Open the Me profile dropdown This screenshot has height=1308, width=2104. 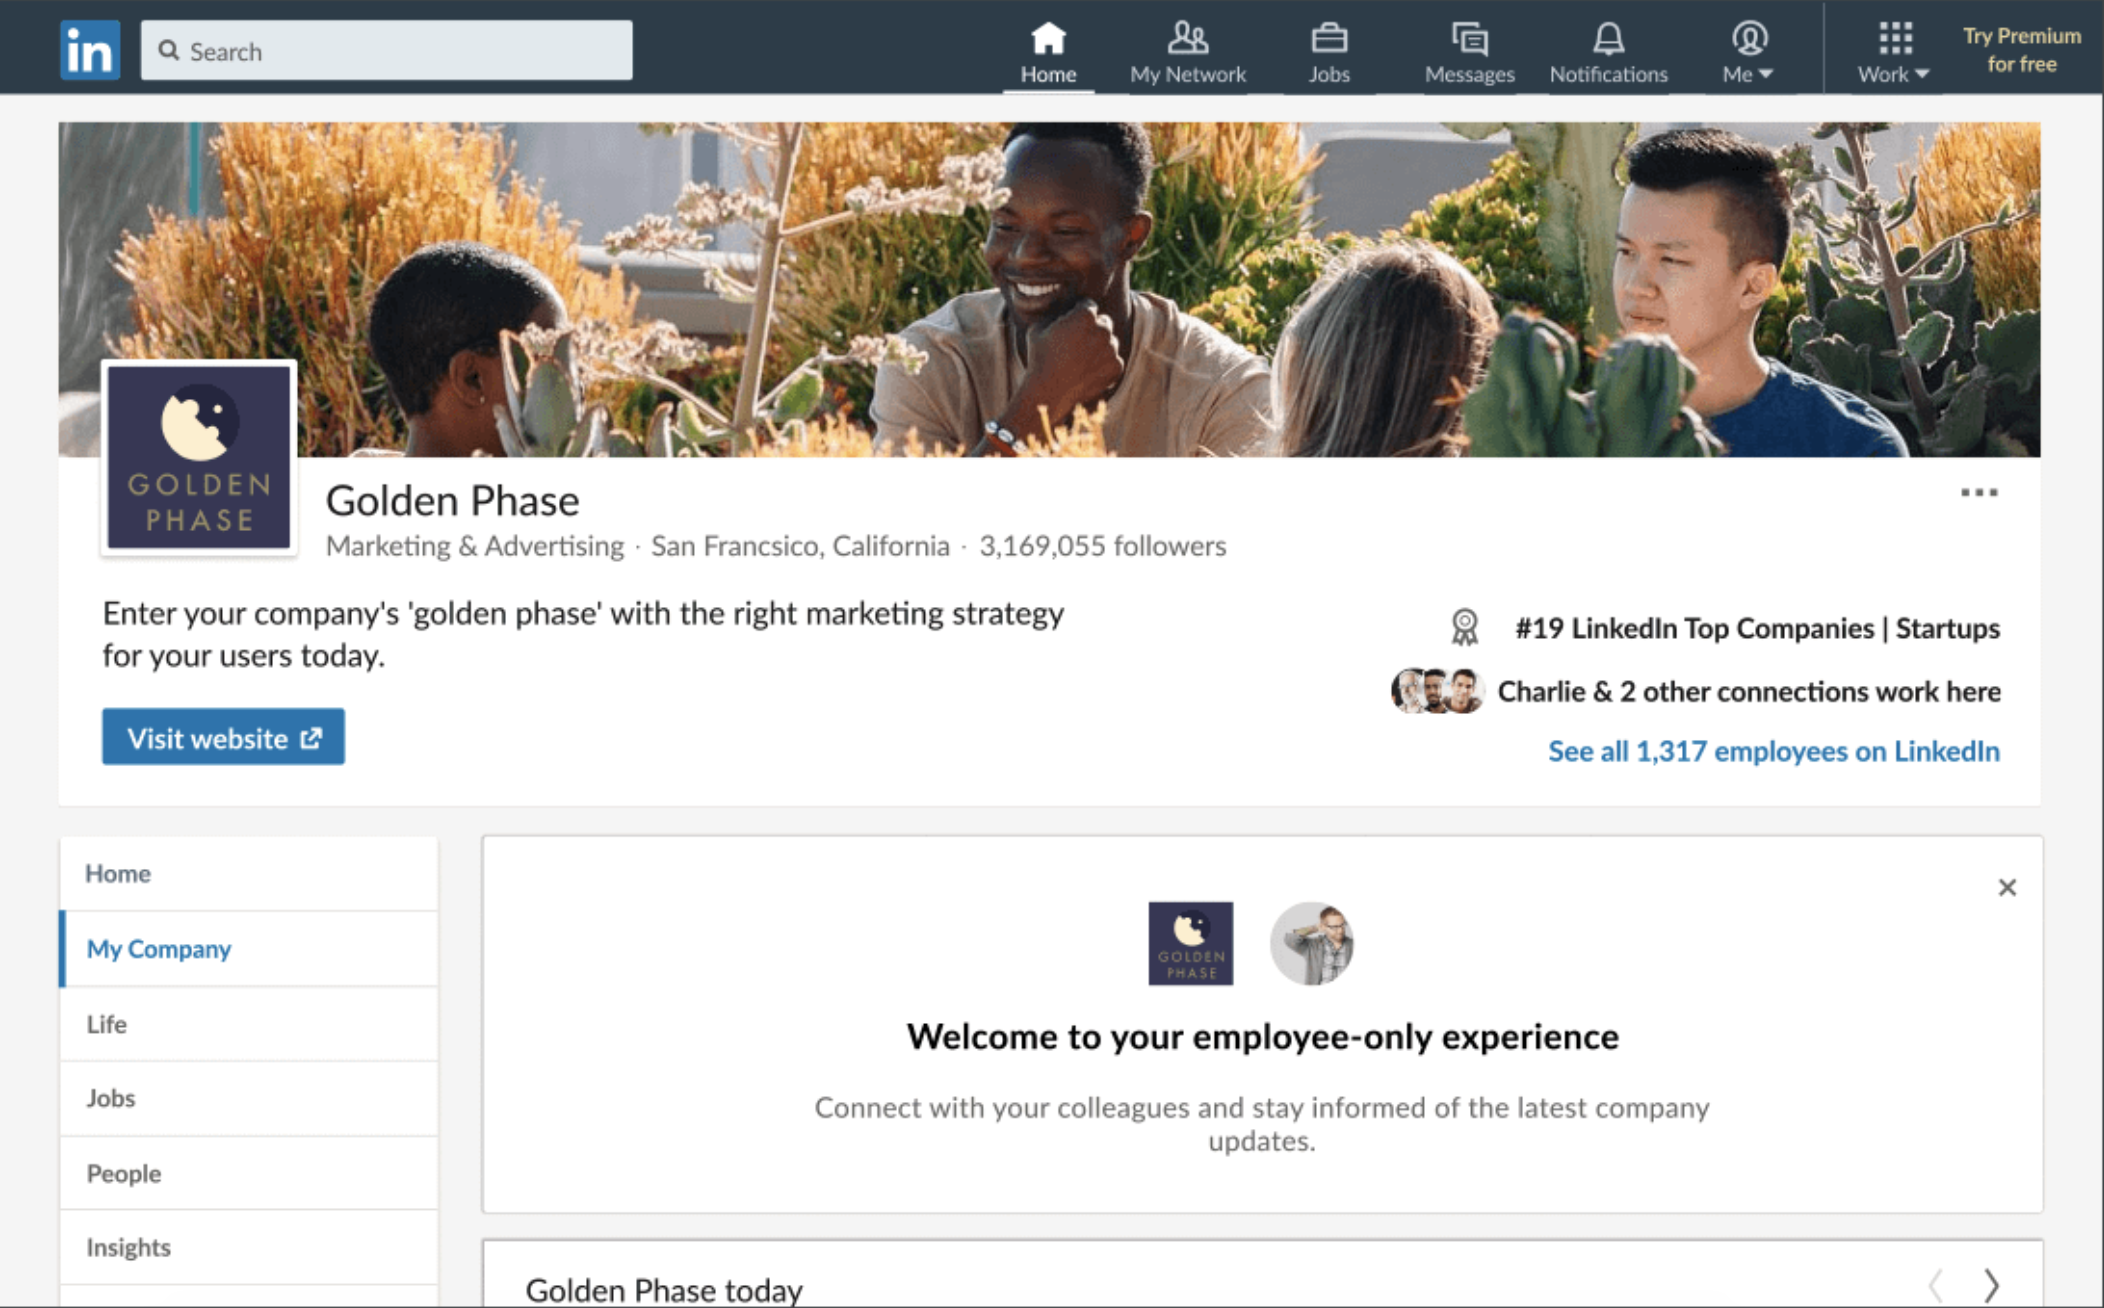(1748, 52)
